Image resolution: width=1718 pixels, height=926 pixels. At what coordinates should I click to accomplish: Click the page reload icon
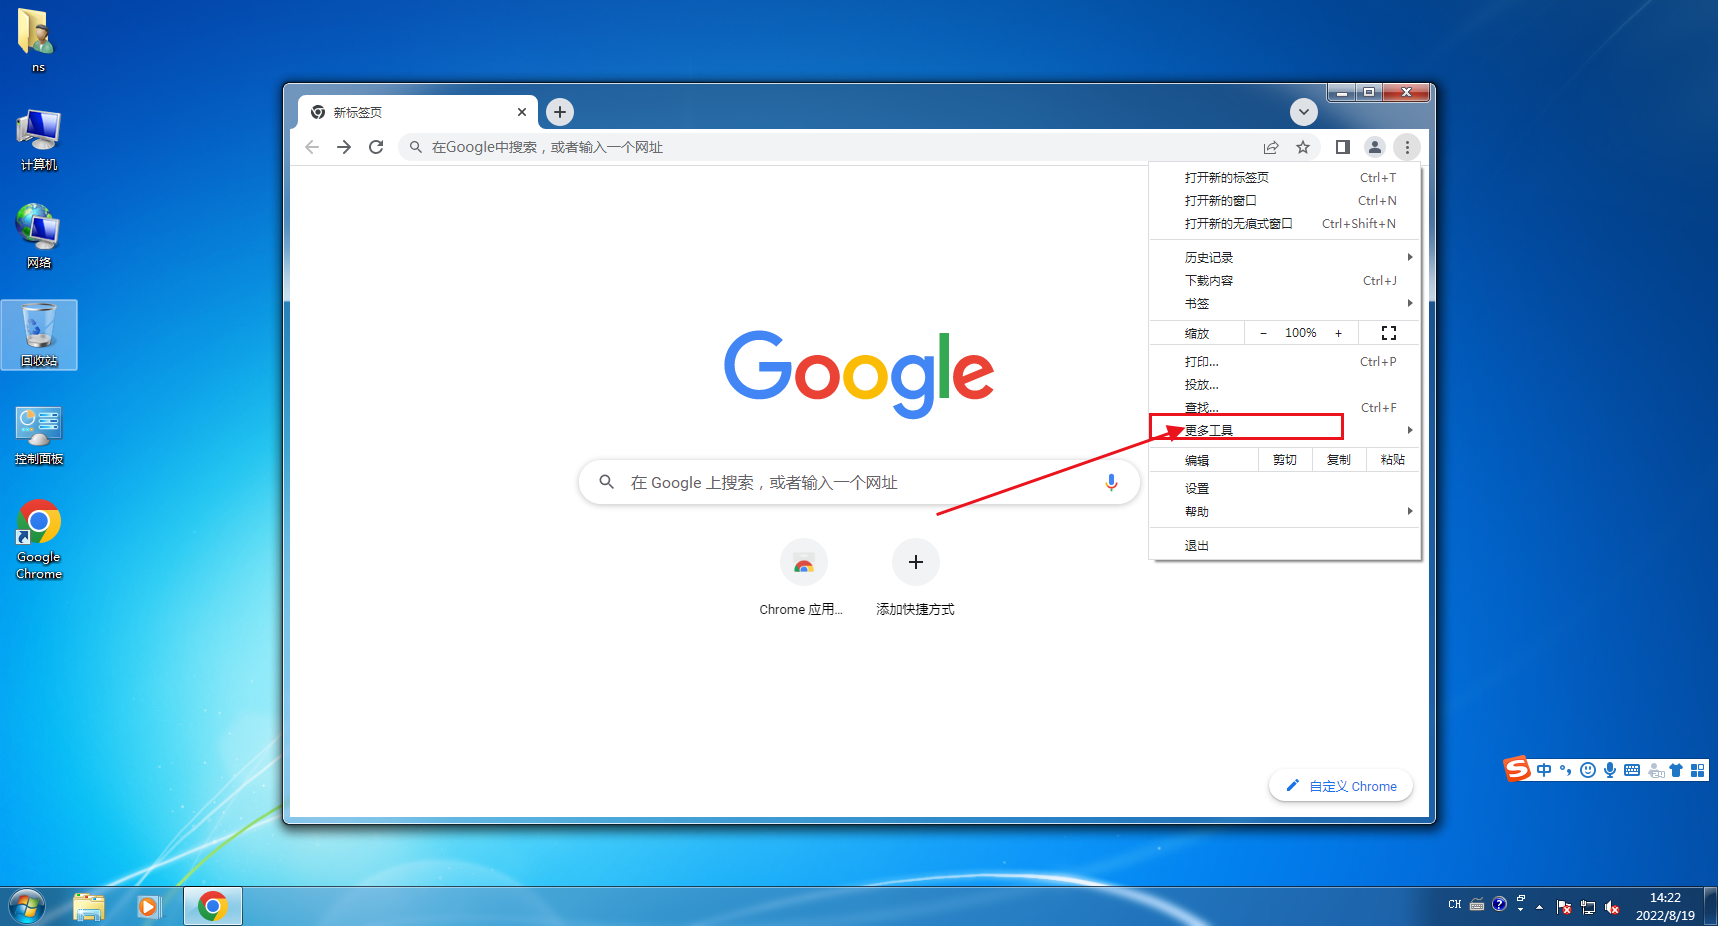point(376,147)
